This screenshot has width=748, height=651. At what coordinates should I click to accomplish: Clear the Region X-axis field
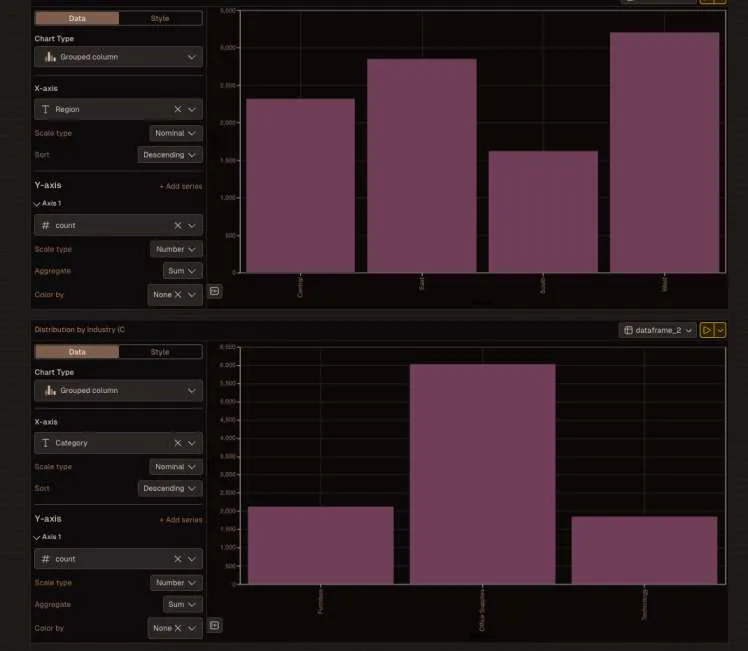coord(178,109)
